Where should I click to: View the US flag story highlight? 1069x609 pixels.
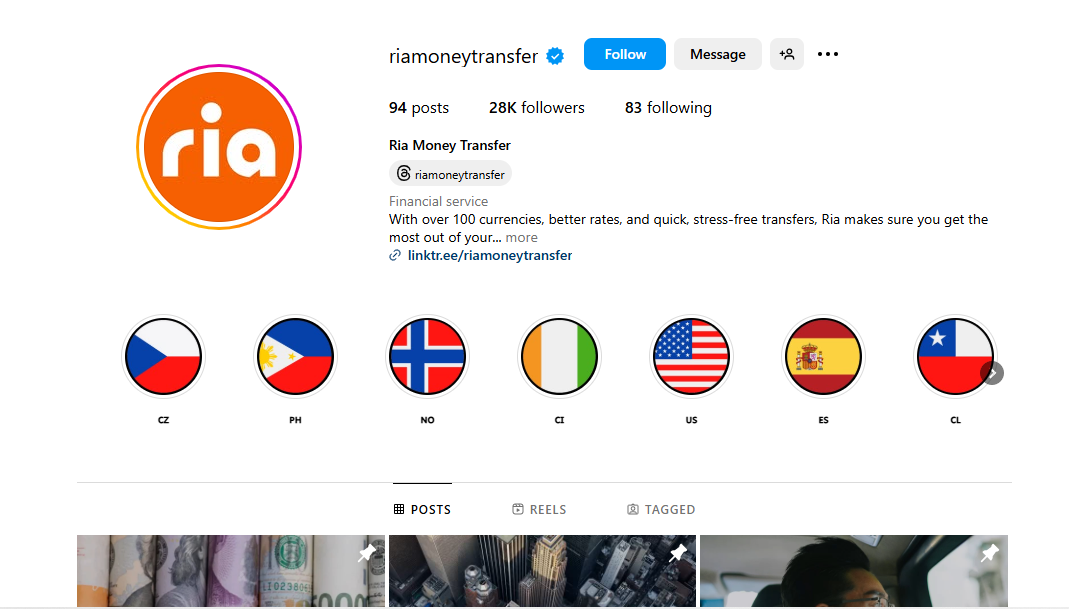[x=691, y=357]
